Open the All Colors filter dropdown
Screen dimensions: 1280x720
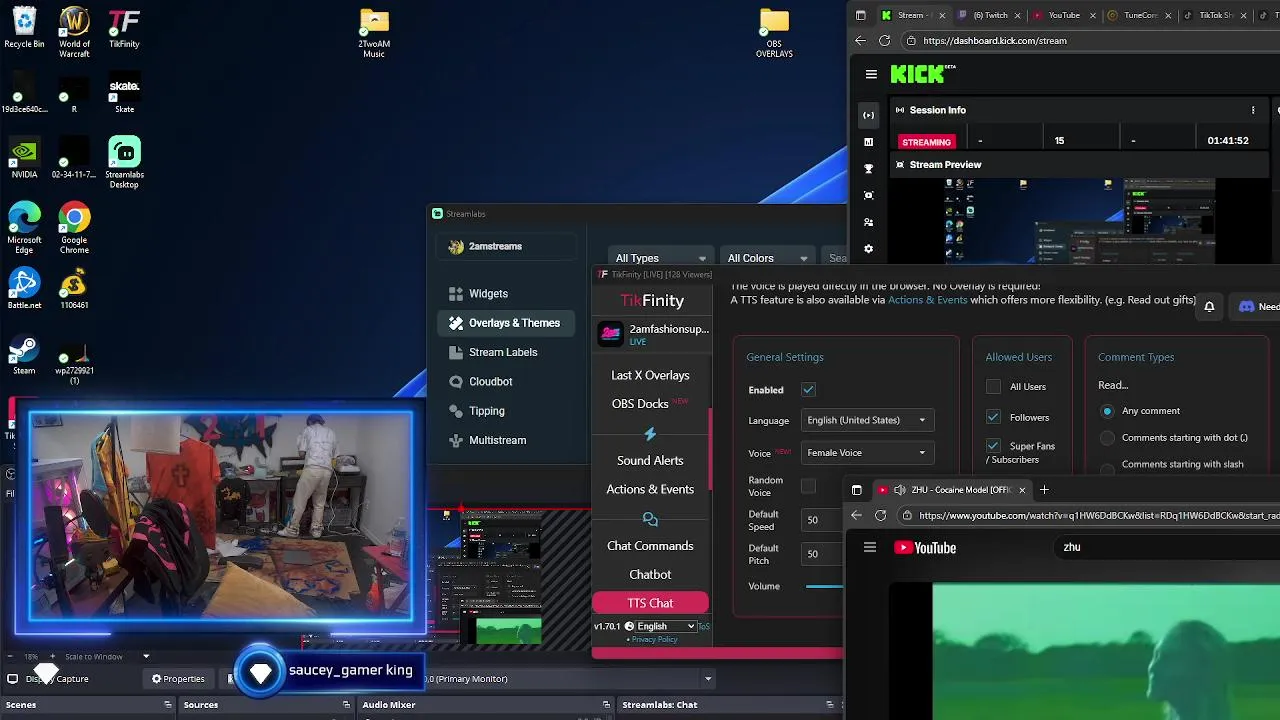click(x=767, y=258)
